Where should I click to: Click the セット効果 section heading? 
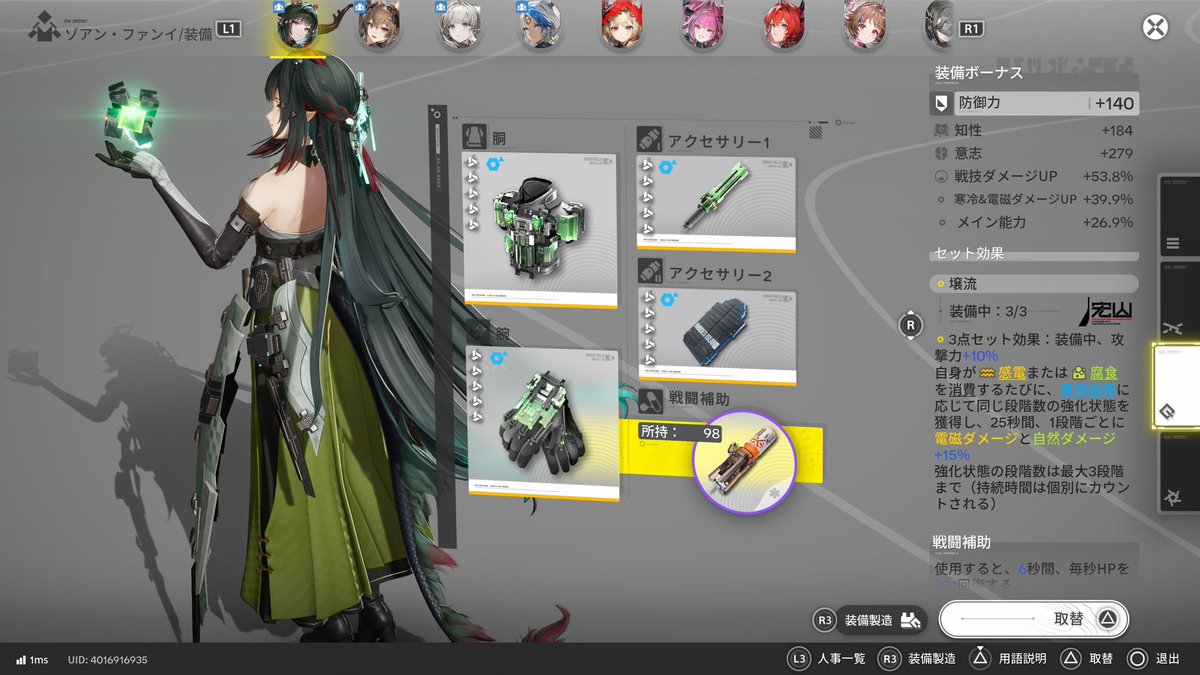click(969, 254)
